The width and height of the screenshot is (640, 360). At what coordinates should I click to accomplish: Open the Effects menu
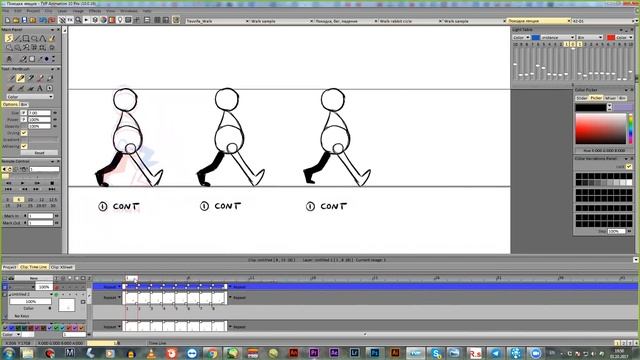pos(95,11)
